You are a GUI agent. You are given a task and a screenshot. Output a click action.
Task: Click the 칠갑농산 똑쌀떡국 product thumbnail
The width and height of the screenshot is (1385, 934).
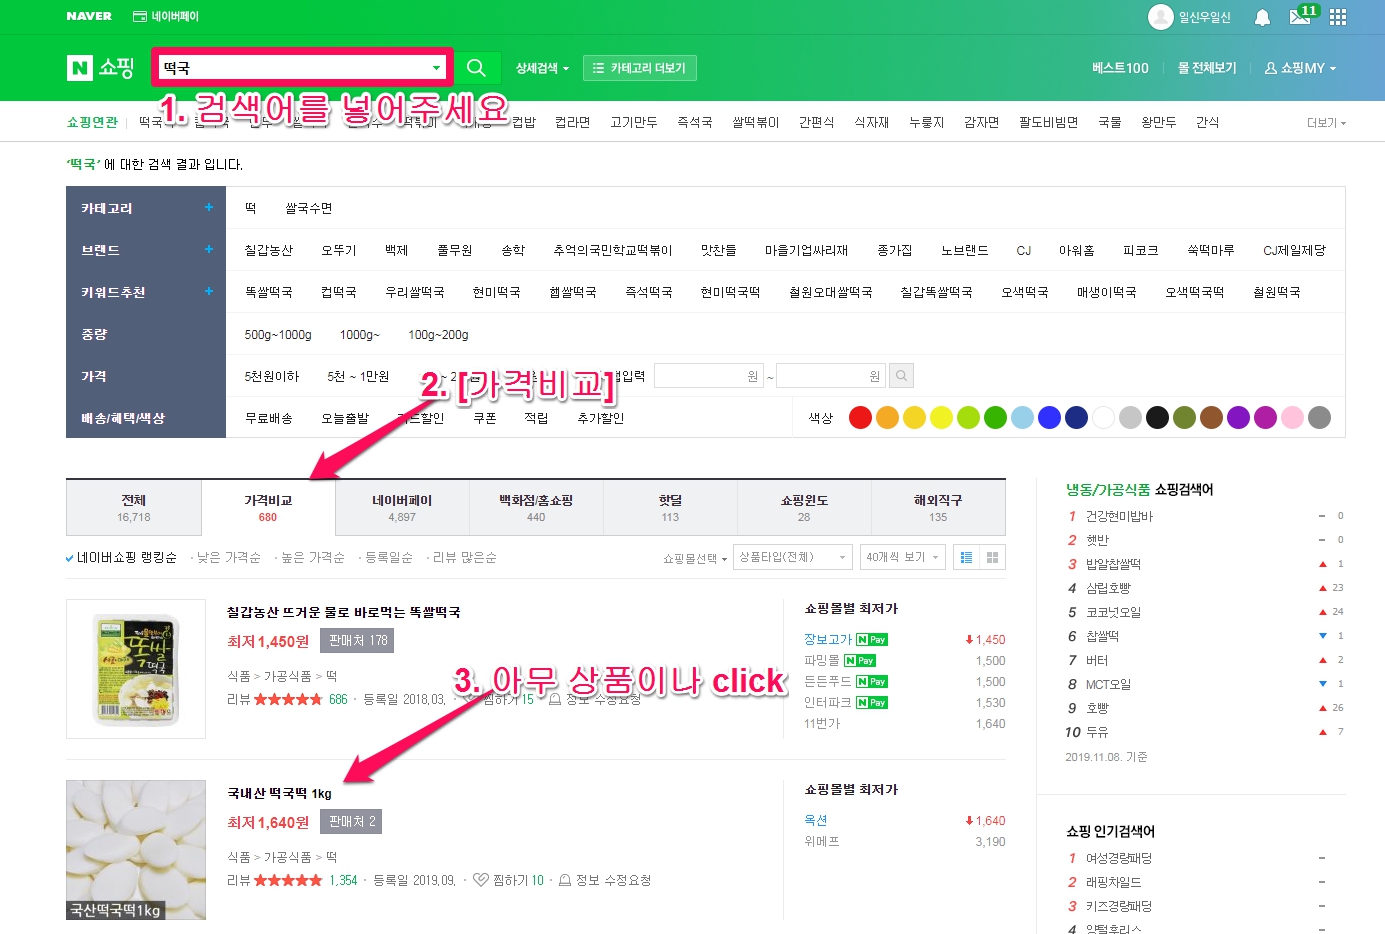tap(136, 669)
